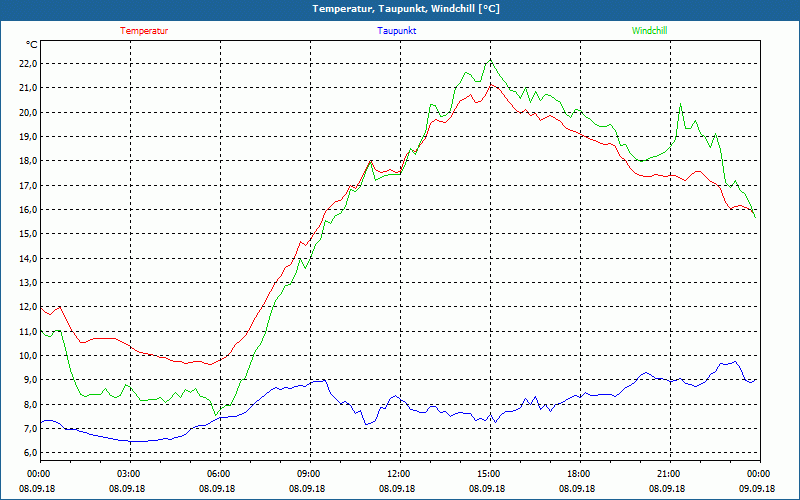
Task: Click the 11,0 y-axis value
Action: pyautogui.click(x=28, y=331)
